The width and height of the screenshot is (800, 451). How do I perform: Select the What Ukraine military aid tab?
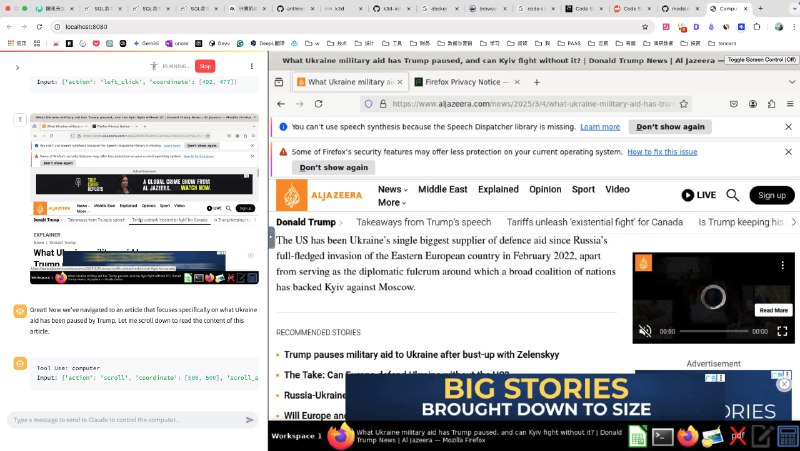pos(349,82)
